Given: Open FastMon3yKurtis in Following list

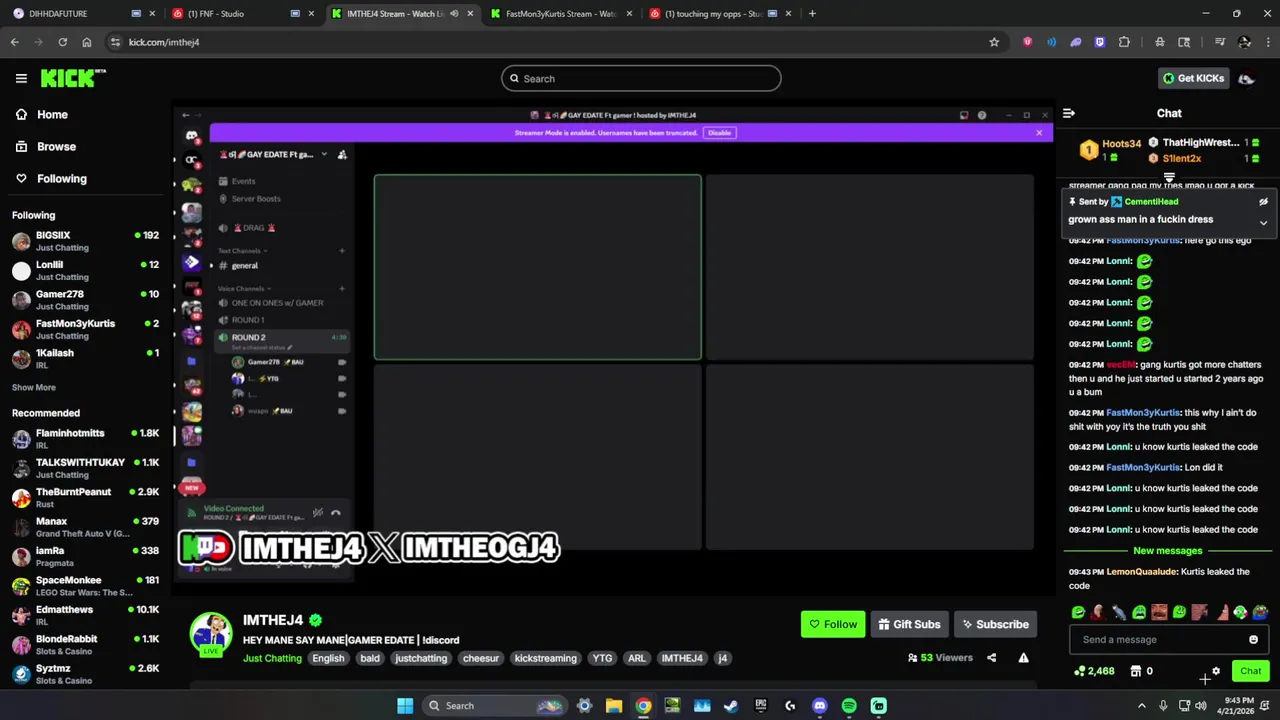Looking at the screenshot, I should pos(85,329).
